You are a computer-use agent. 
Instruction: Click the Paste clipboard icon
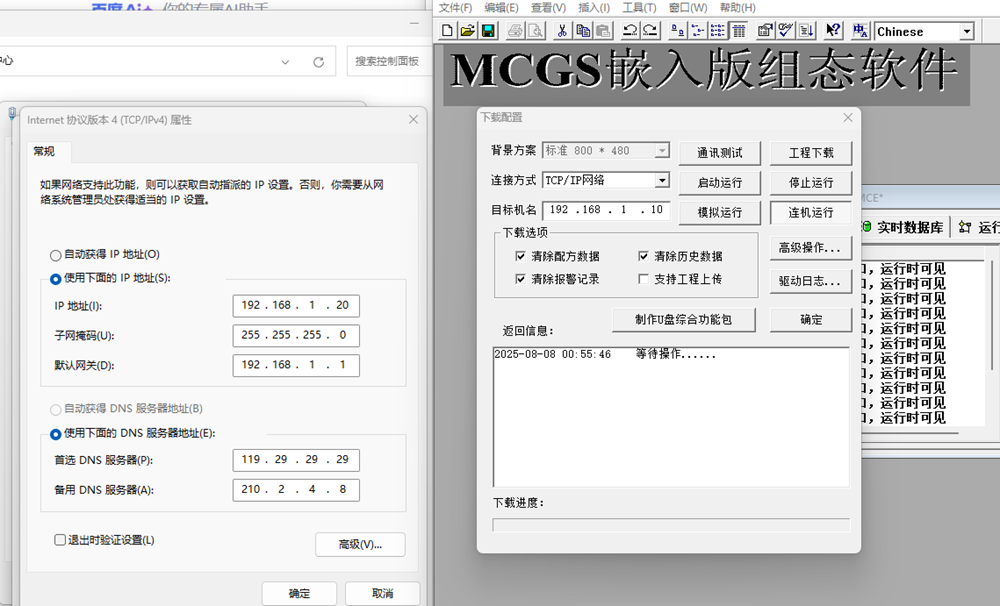pyautogui.click(x=603, y=31)
